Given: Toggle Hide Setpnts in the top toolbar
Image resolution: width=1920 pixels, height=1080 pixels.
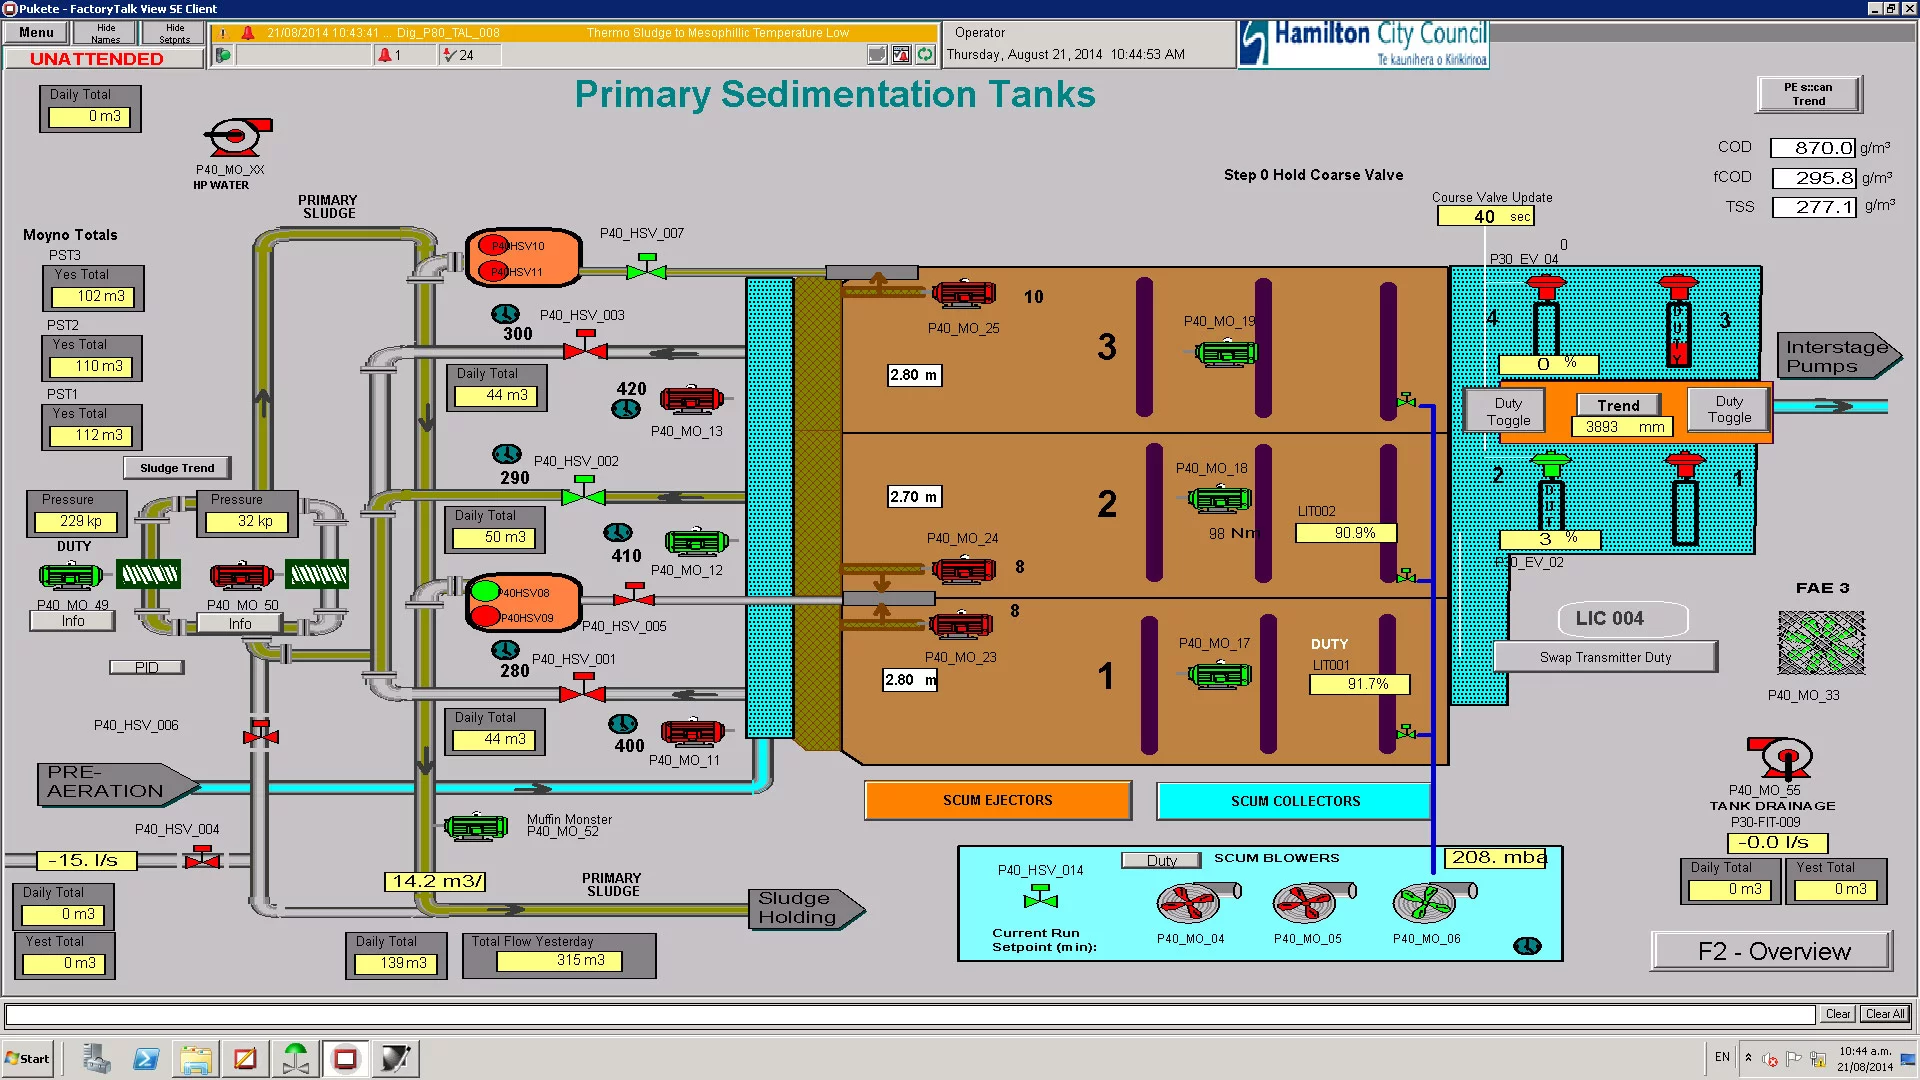Looking at the screenshot, I should [172, 31].
